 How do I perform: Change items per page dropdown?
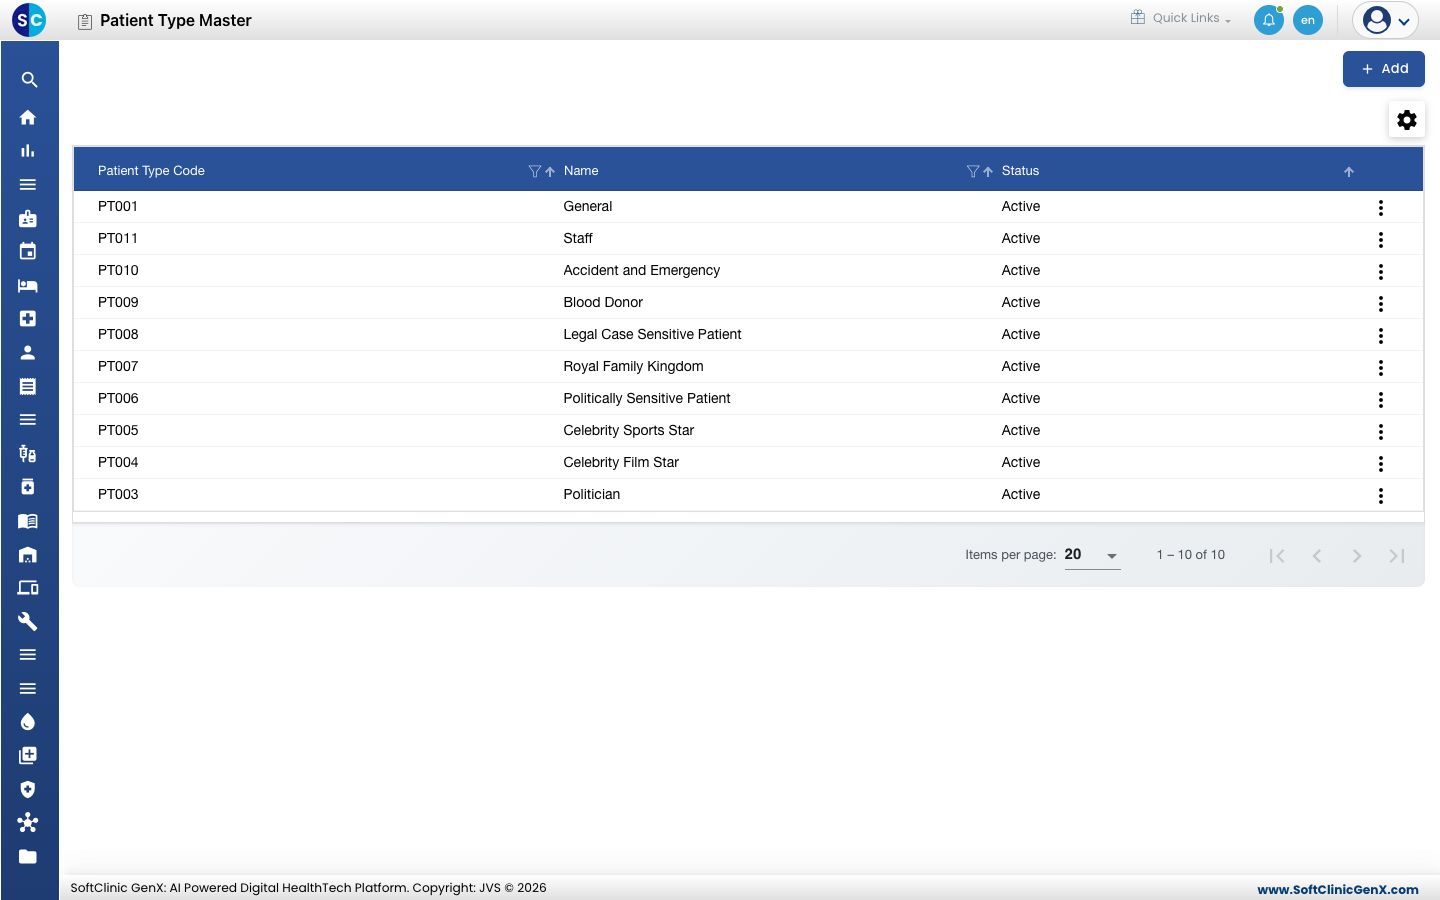[x=1092, y=555]
